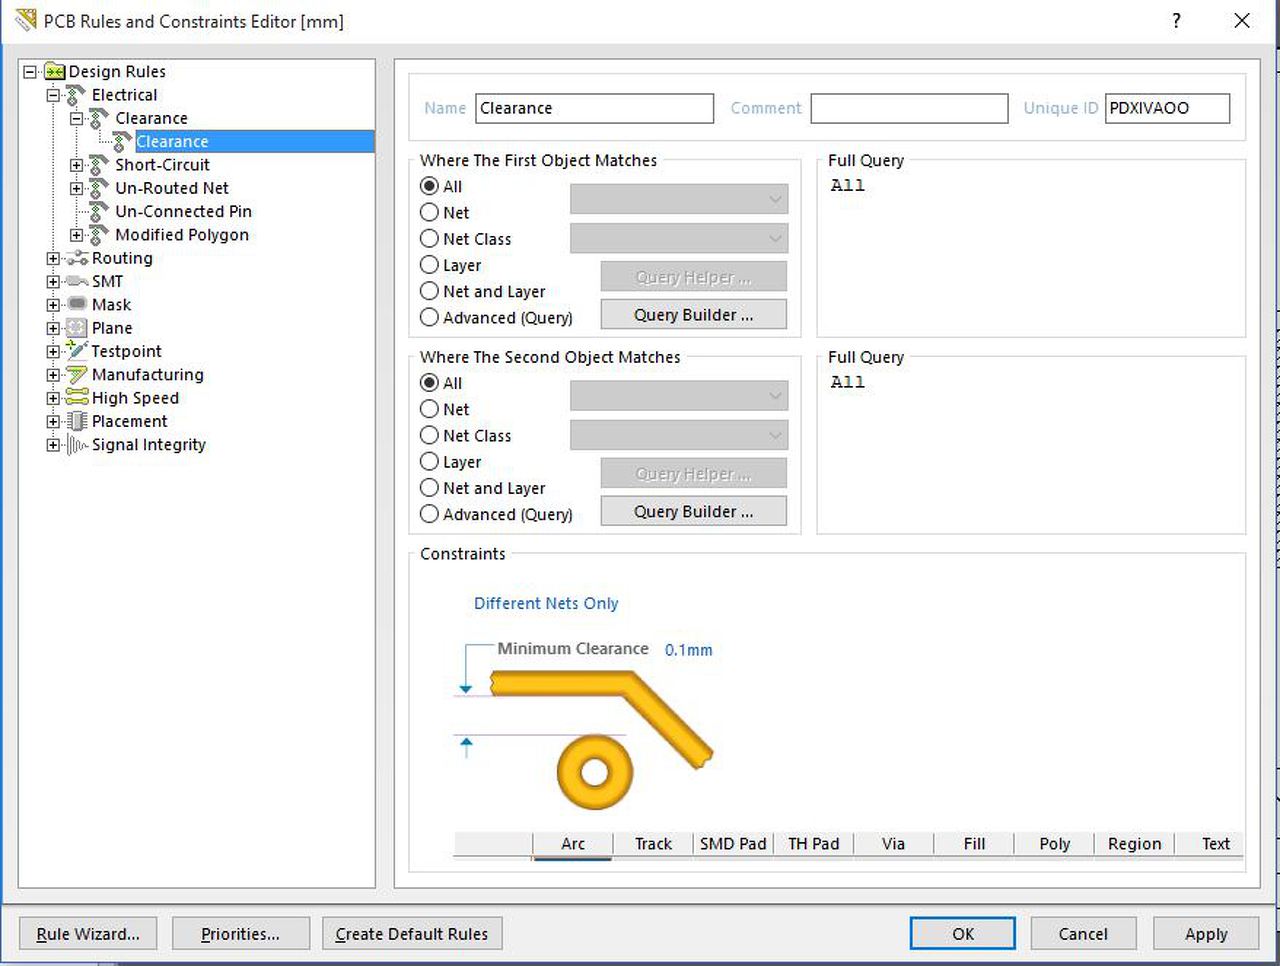Select Net Class for the second object

pyautogui.click(x=430, y=436)
